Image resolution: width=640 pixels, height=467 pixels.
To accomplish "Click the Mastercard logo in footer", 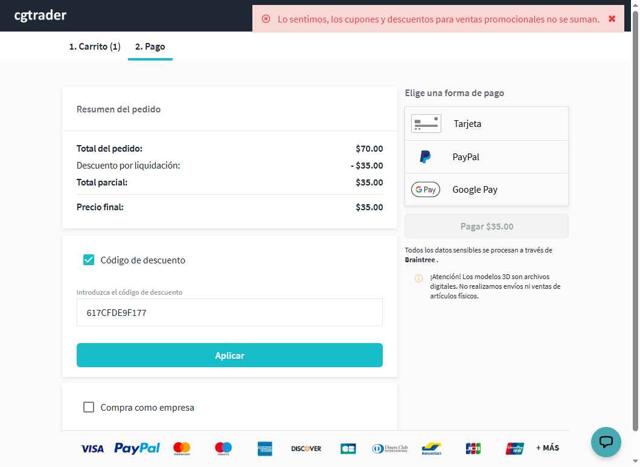I will [x=182, y=448].
